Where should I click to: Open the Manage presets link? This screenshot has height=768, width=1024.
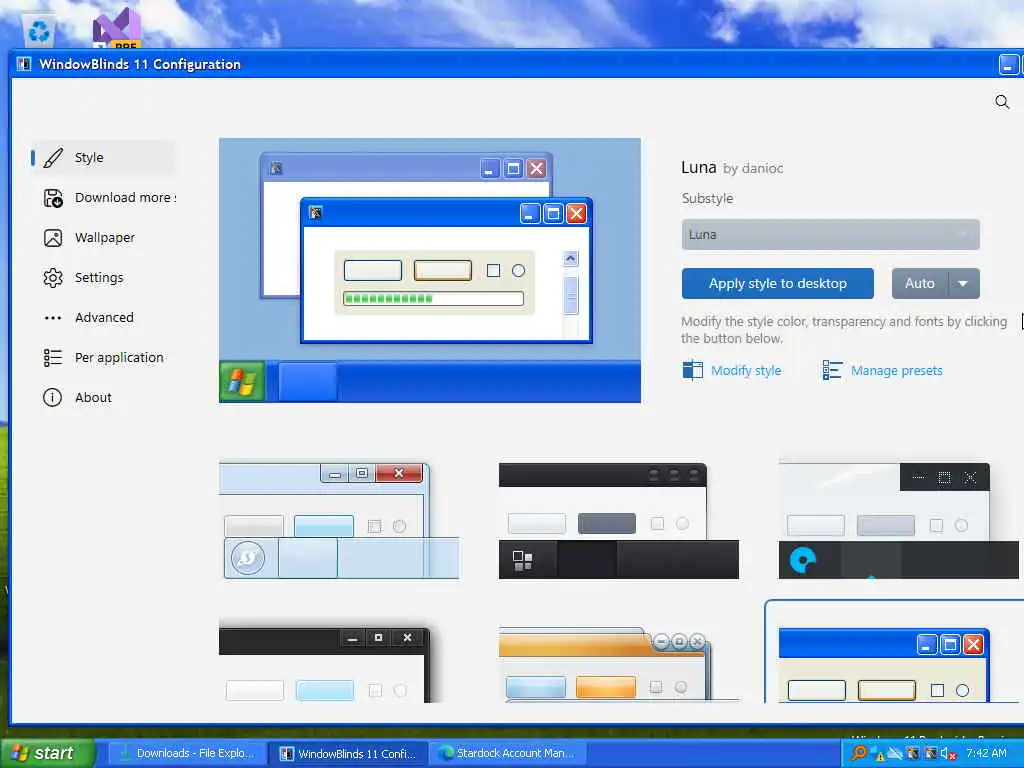(x=897, y=370)
